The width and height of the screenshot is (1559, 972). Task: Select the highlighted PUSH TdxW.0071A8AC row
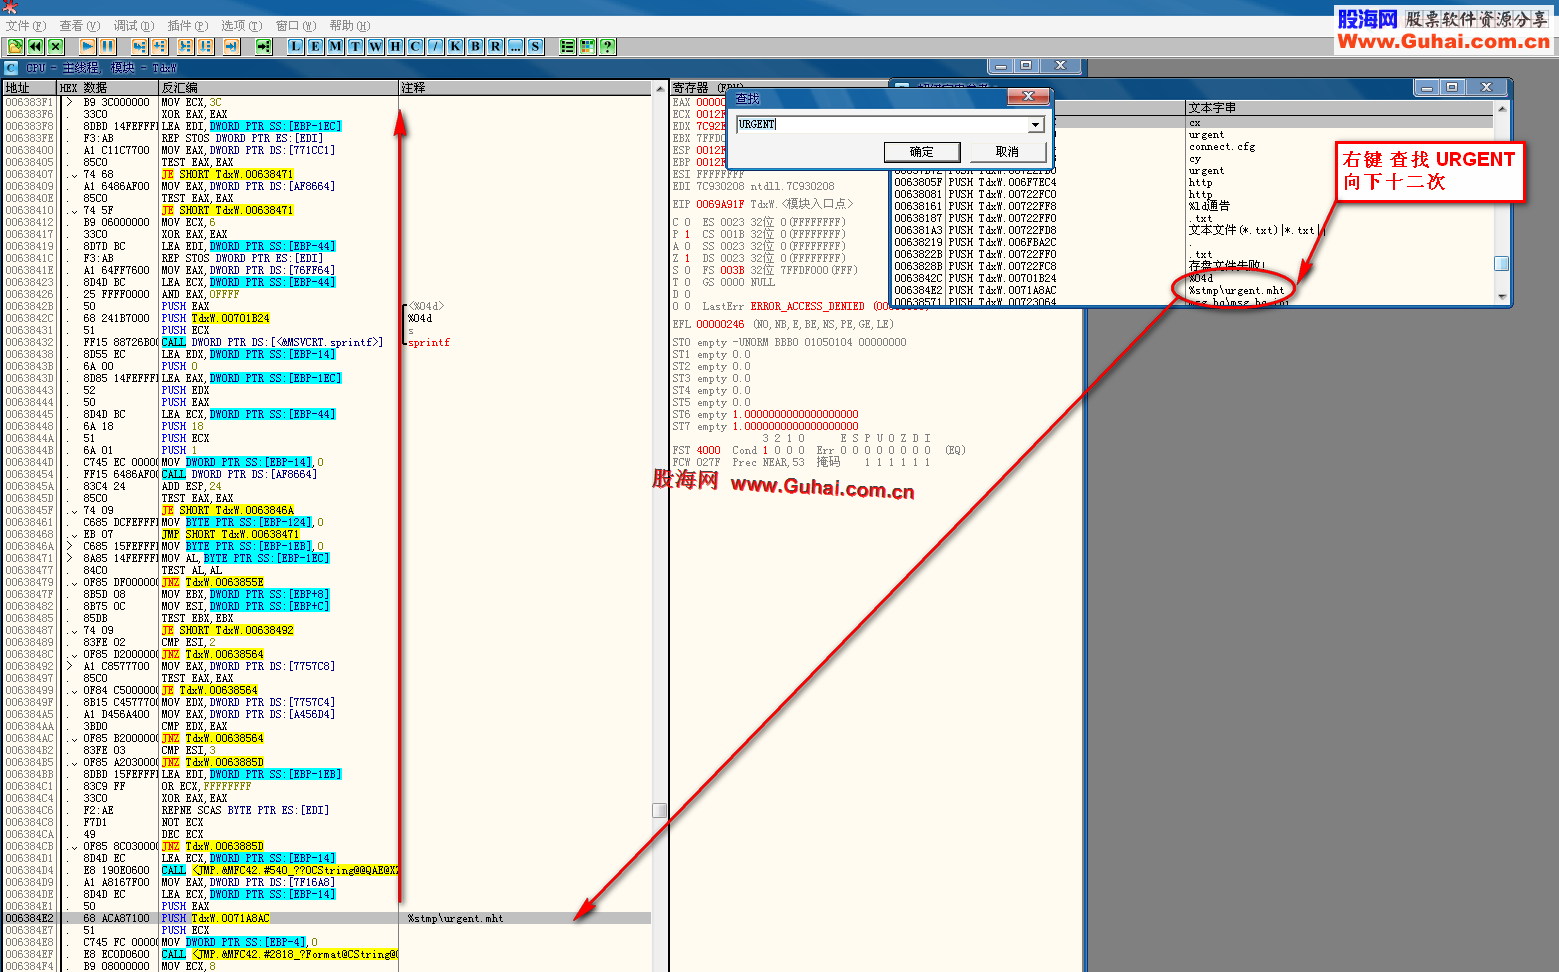click(328, 918)
